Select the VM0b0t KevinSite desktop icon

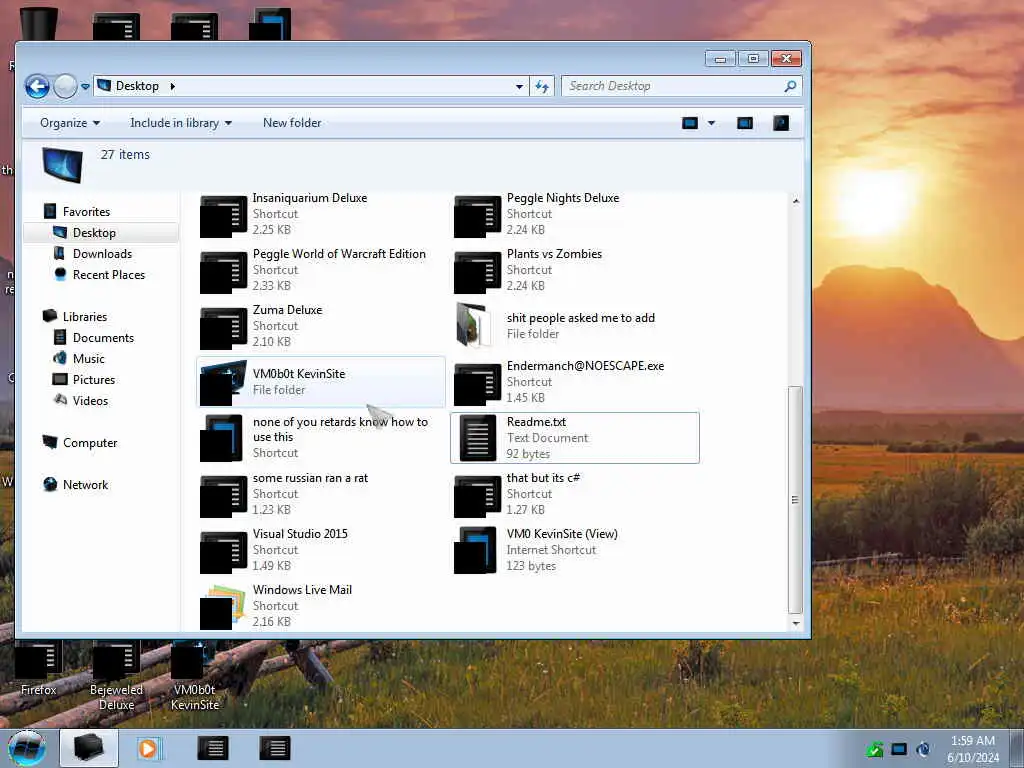point(195,676)
